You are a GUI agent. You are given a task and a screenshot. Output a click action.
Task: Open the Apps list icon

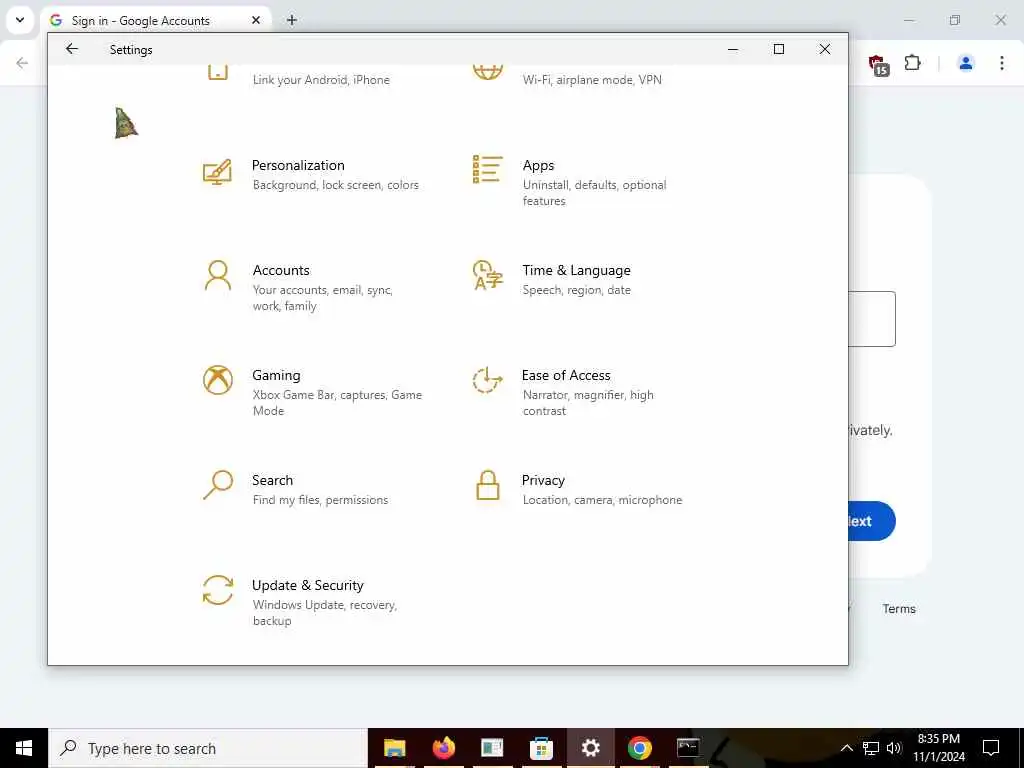tap(487, 169)
